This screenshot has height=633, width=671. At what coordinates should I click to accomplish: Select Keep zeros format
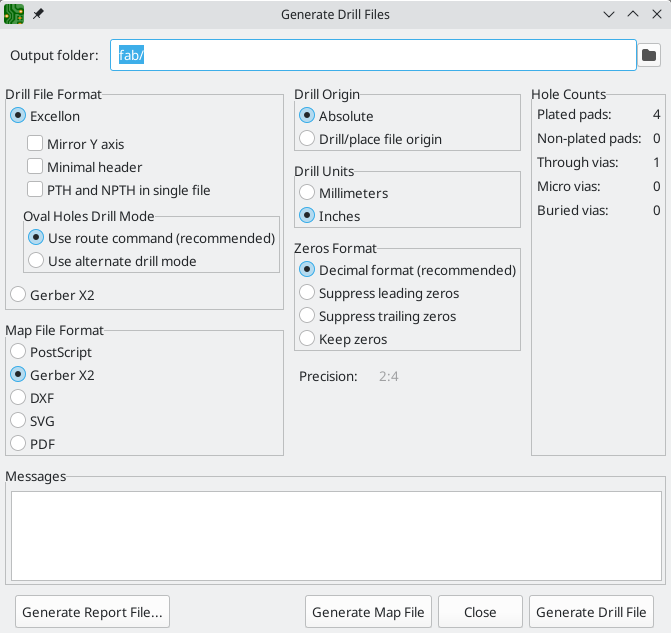tap(343, 339)
